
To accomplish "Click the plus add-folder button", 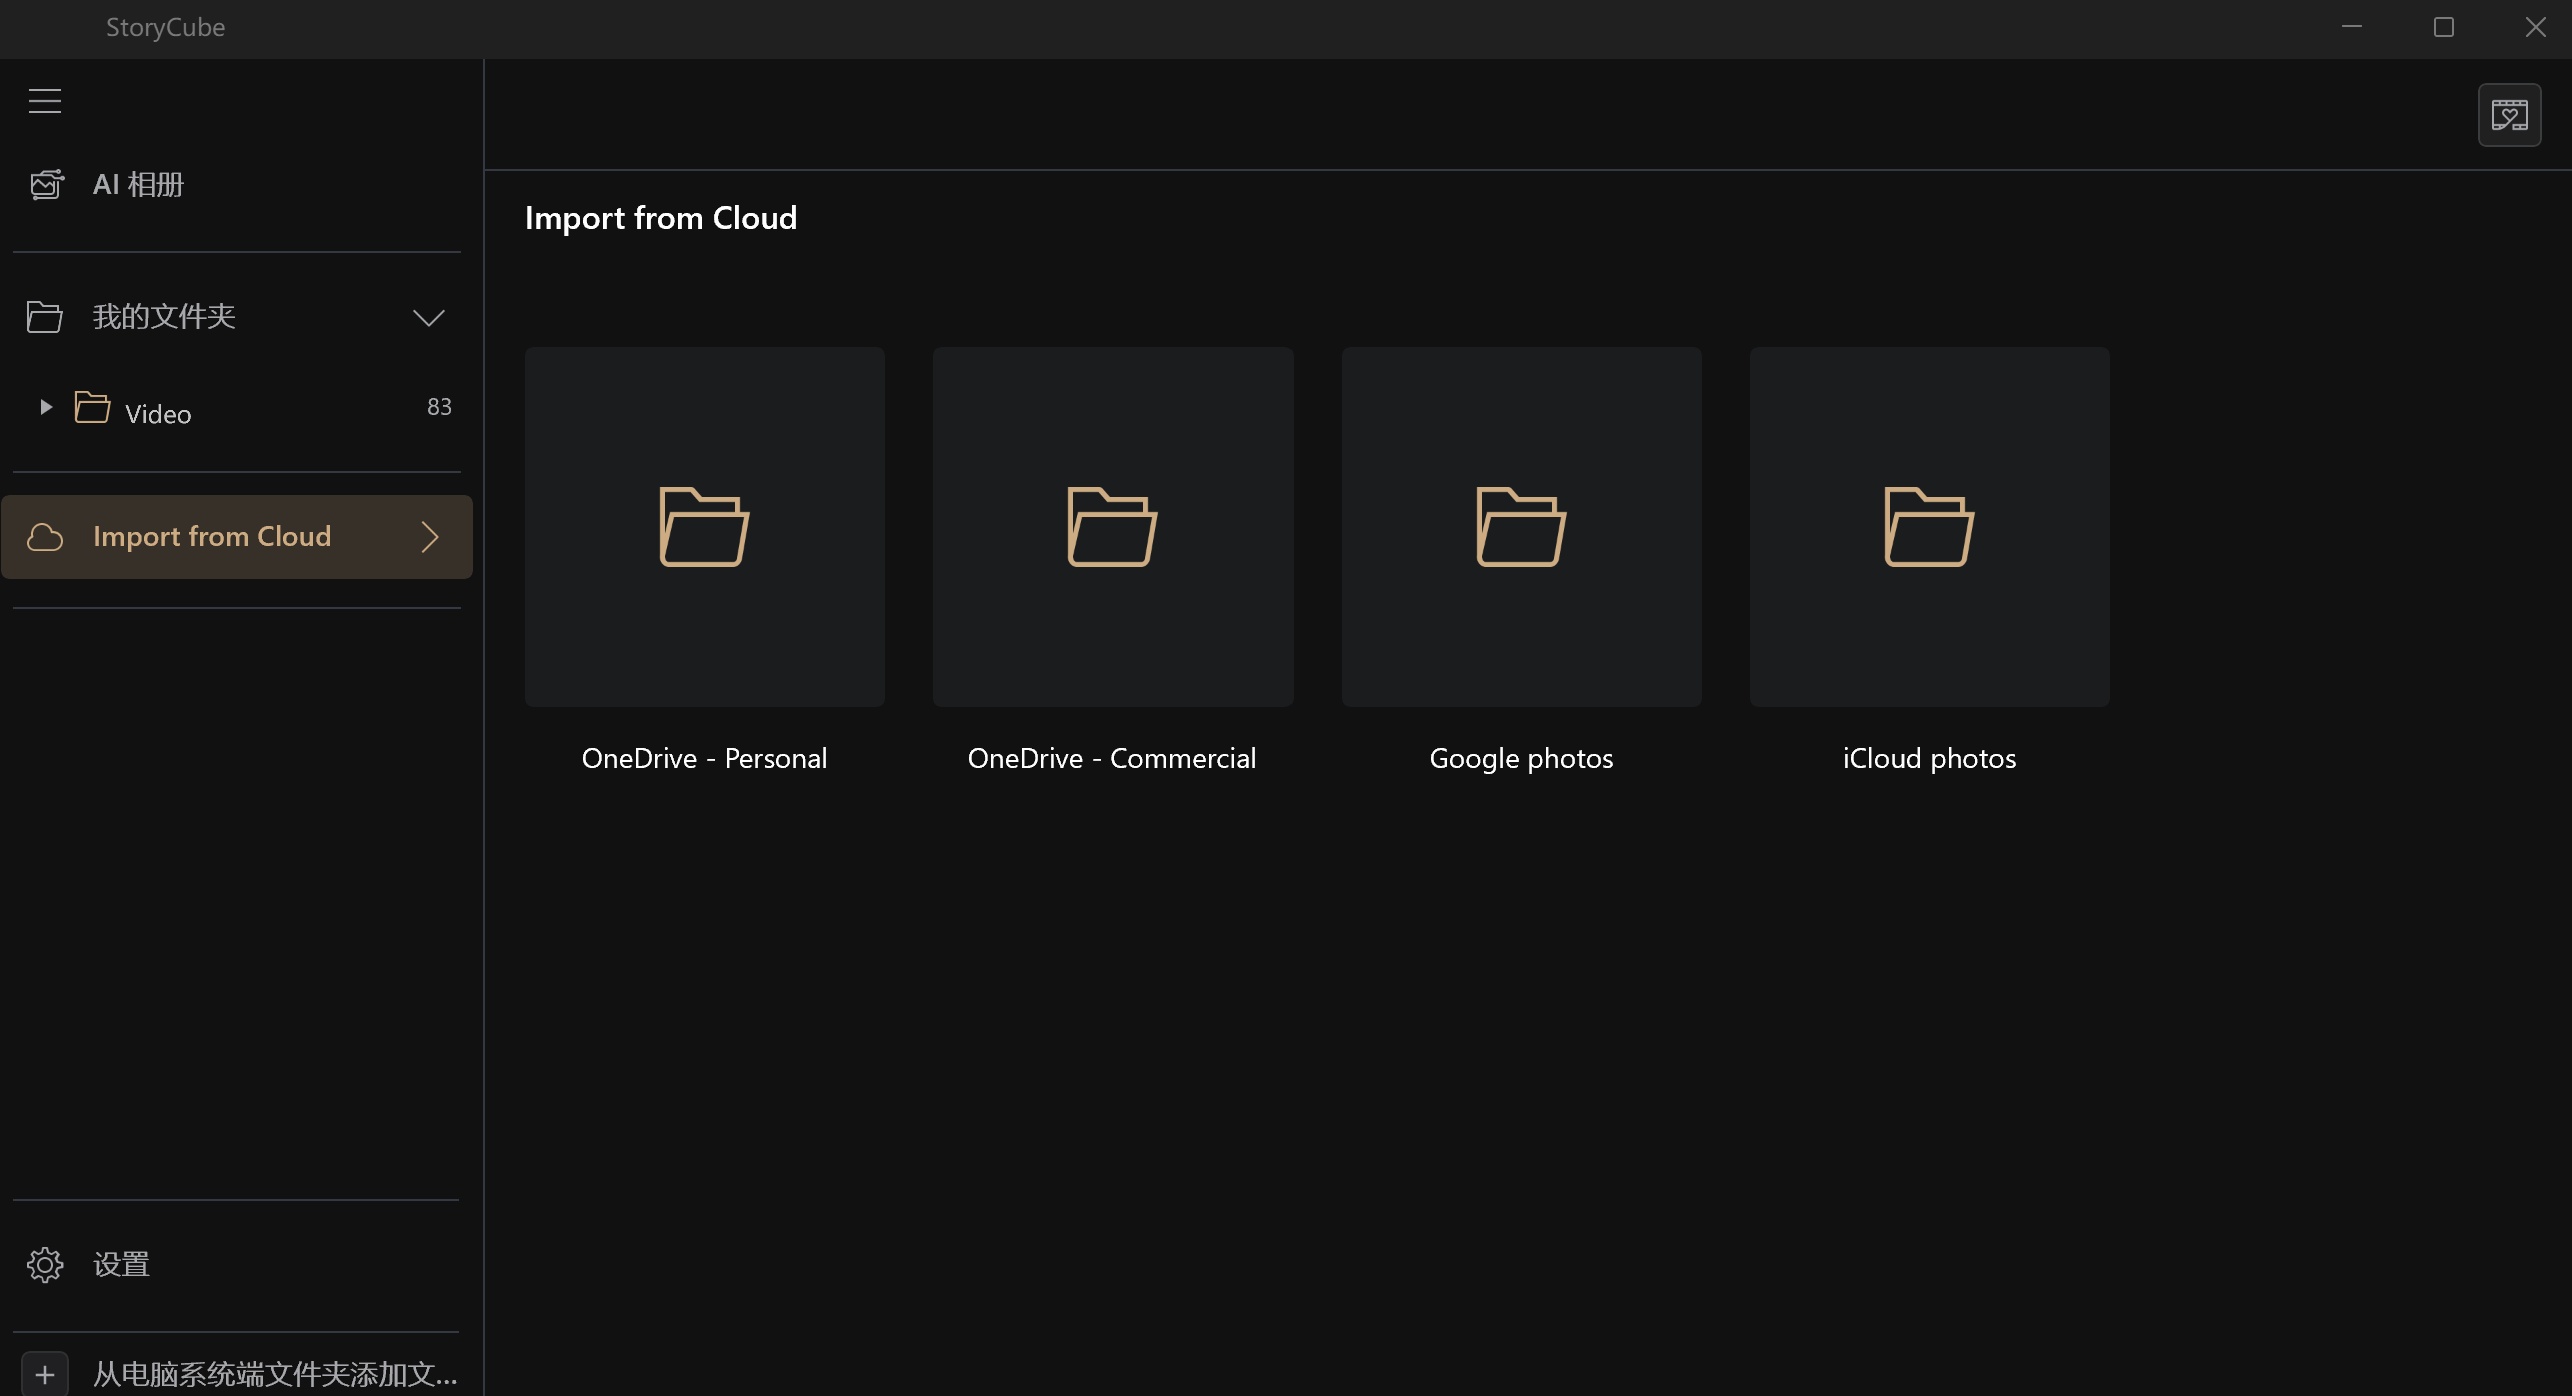I will click(45, 1375).
